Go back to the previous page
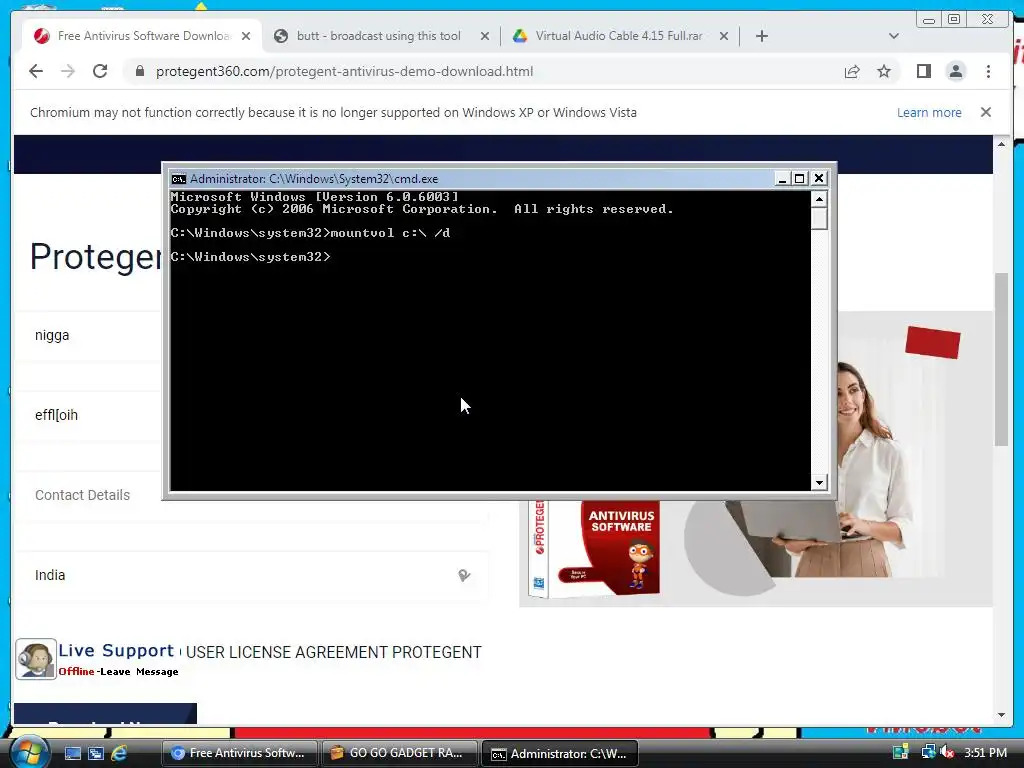1024x768 pixels. click(36, 71)
